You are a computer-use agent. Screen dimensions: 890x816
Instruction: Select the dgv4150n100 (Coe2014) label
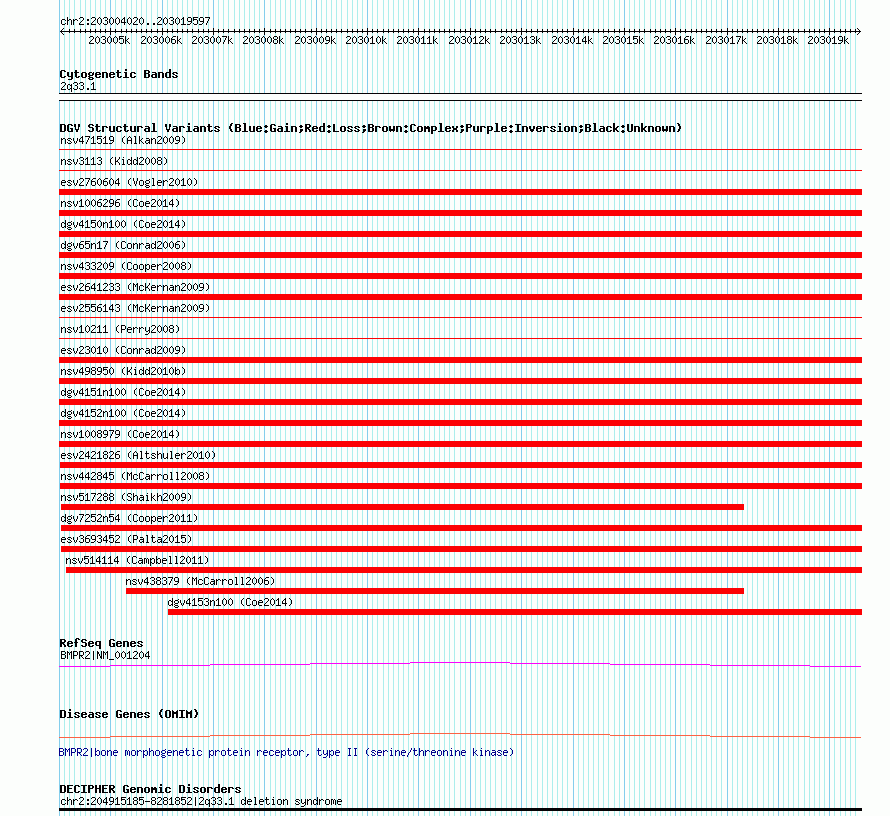coord(123,224)
